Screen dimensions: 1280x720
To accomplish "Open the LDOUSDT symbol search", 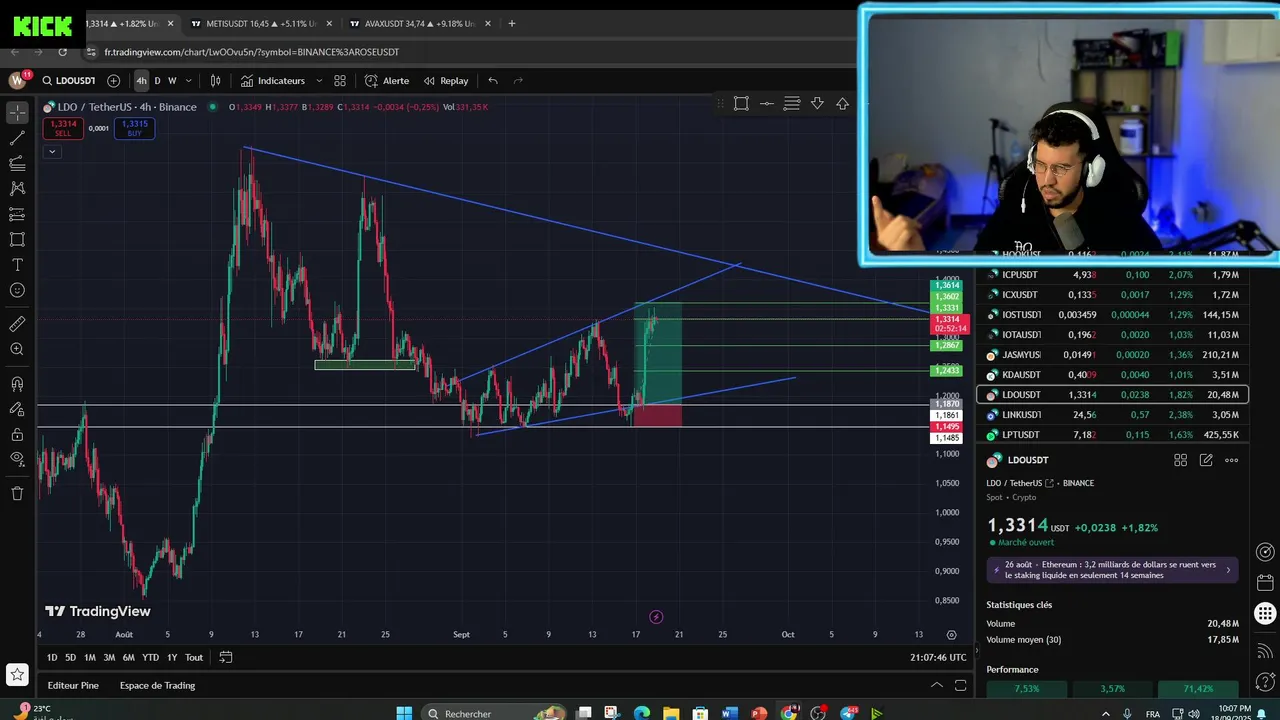I will 68,81.
